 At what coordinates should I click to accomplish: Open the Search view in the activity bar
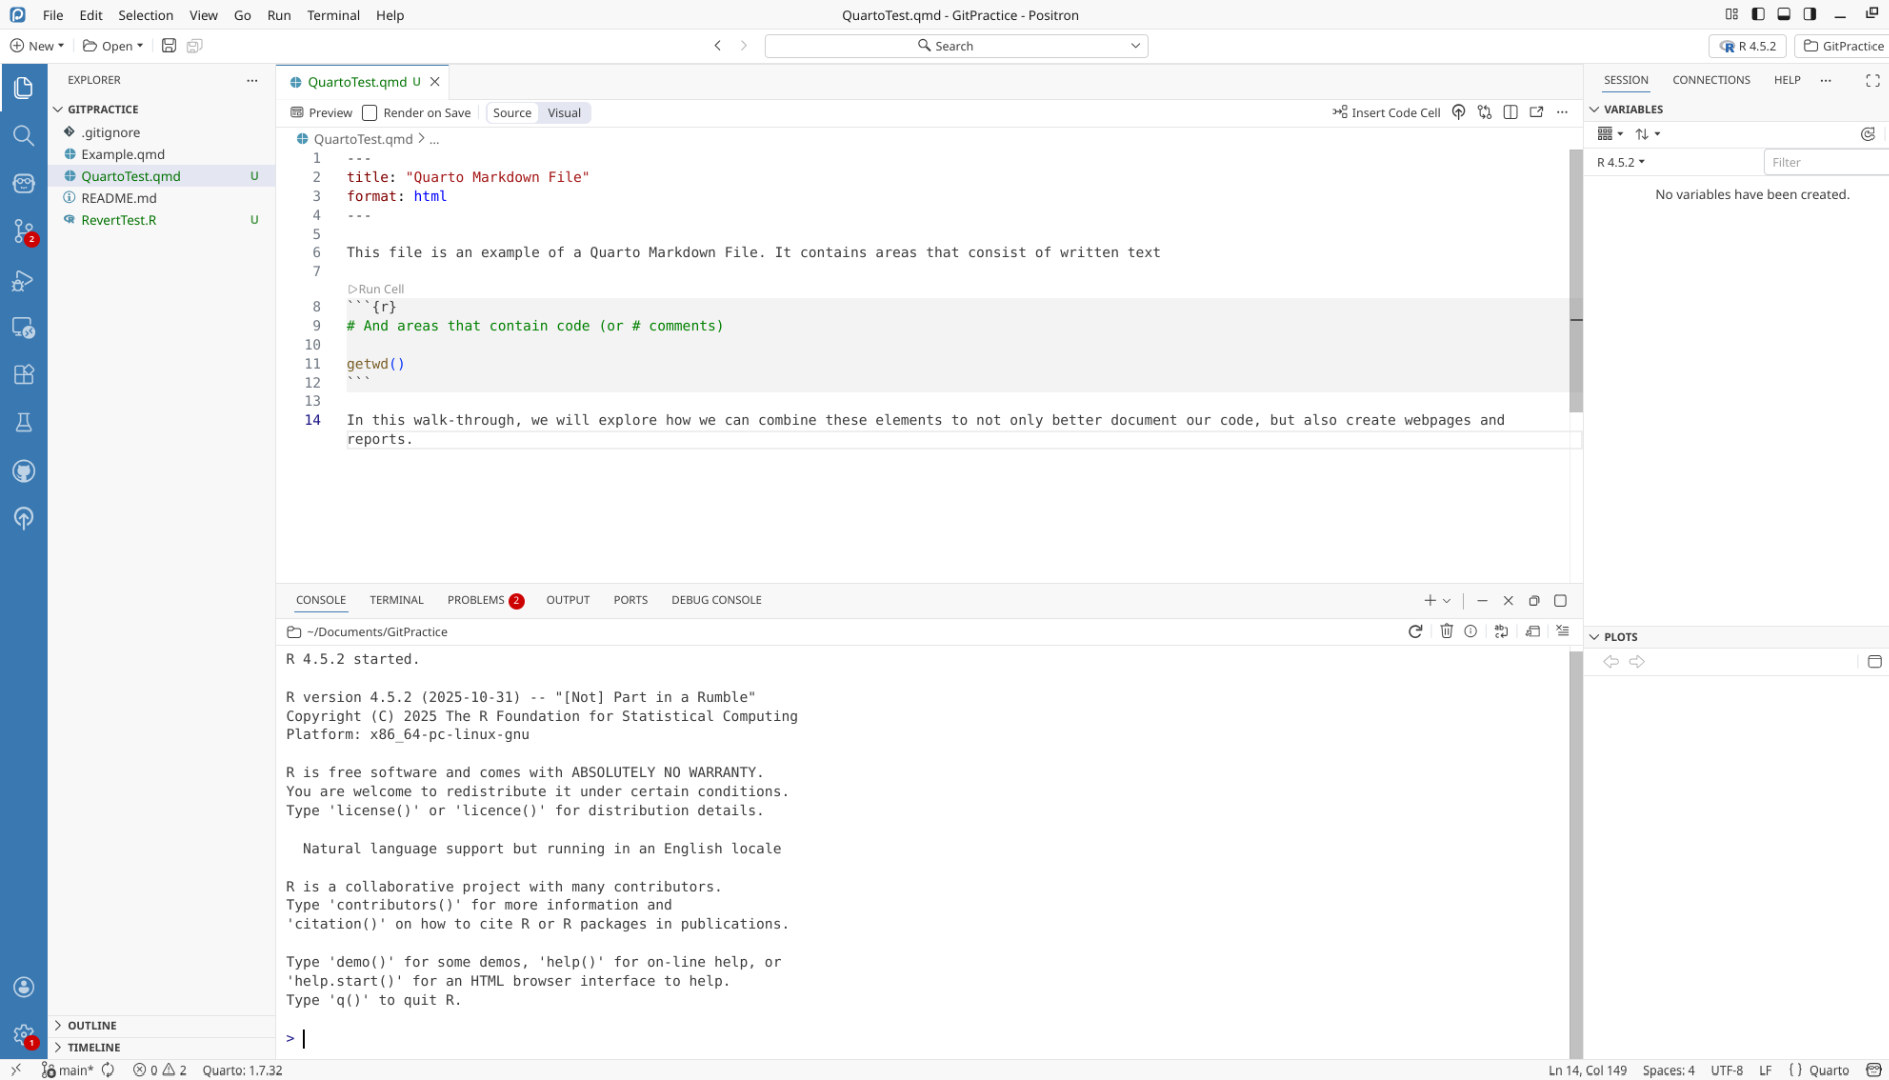(23, 135)
